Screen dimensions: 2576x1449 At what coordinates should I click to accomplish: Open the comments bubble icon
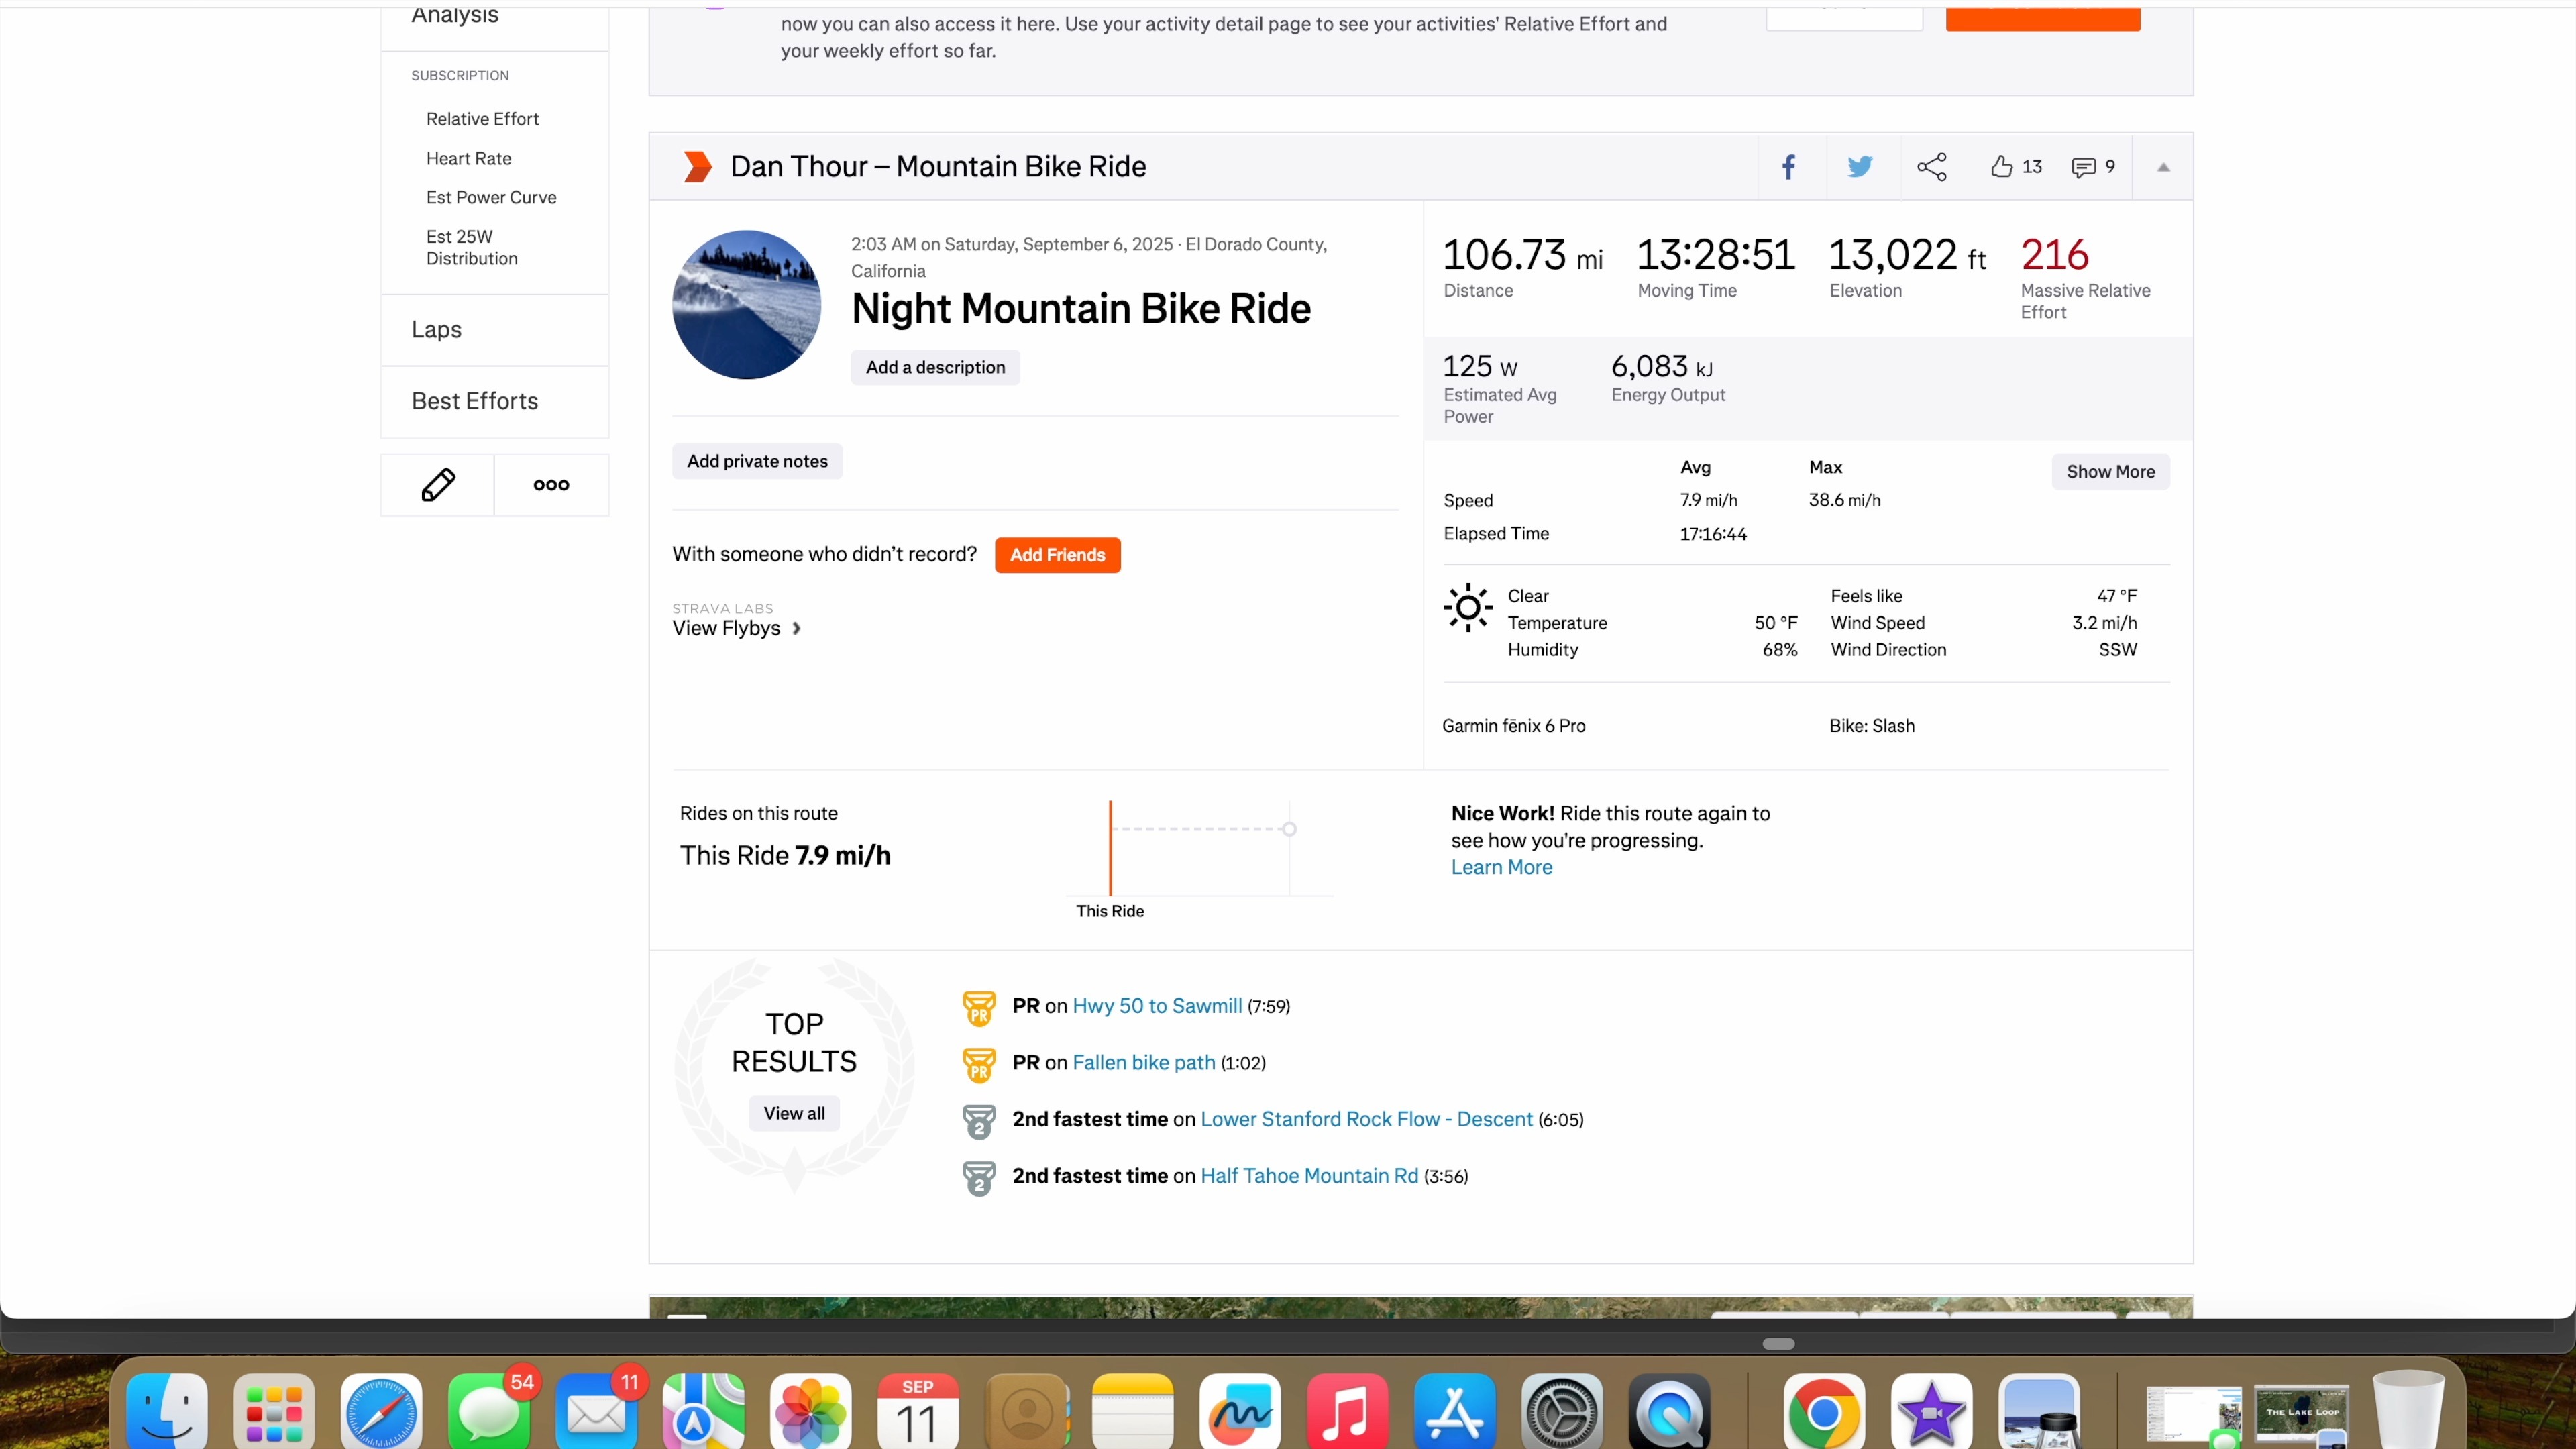pos(2083,167)
